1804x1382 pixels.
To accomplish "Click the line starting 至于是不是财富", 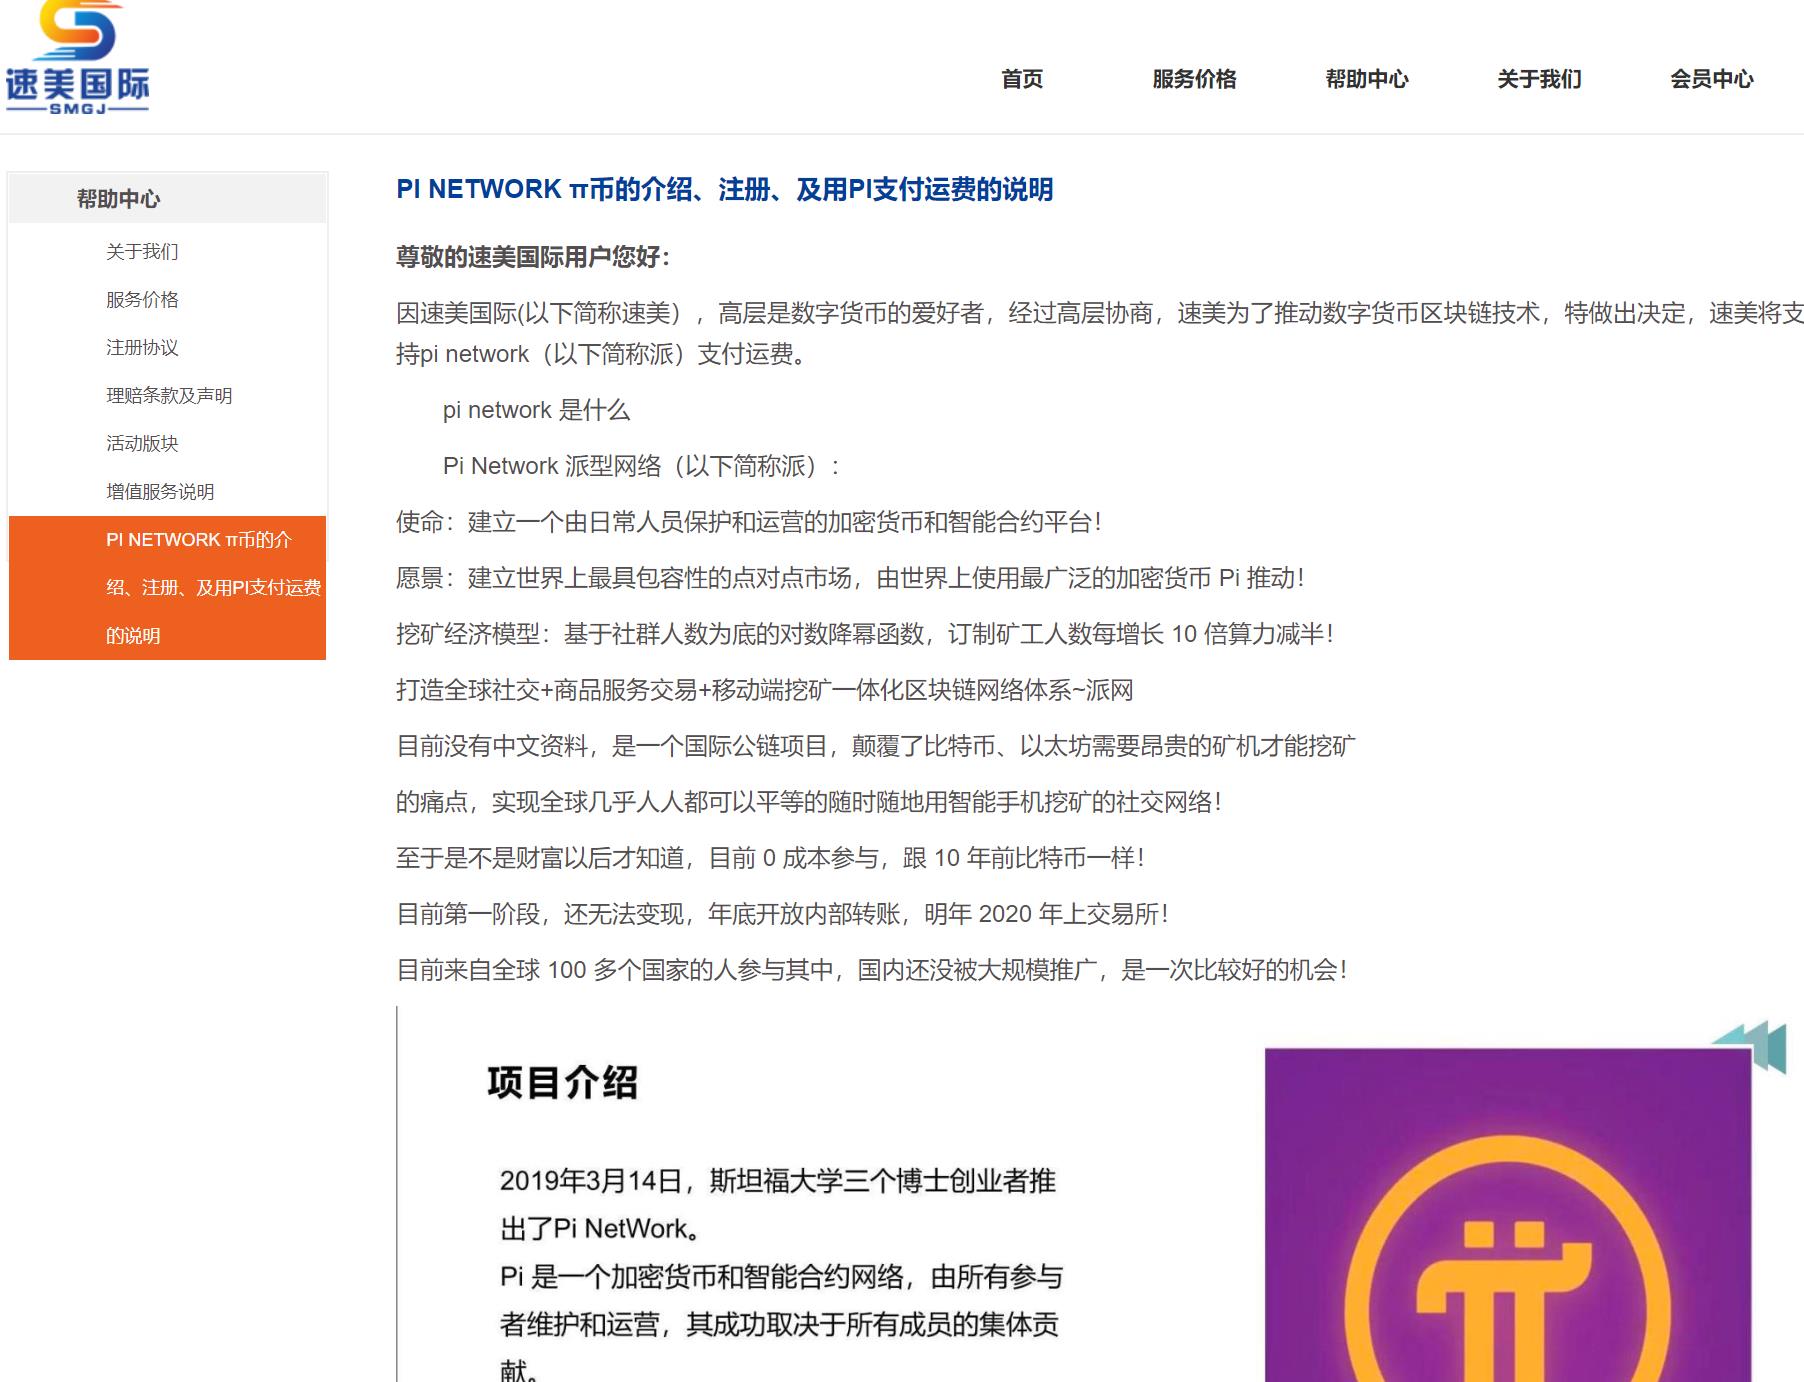I will (770, 858).
